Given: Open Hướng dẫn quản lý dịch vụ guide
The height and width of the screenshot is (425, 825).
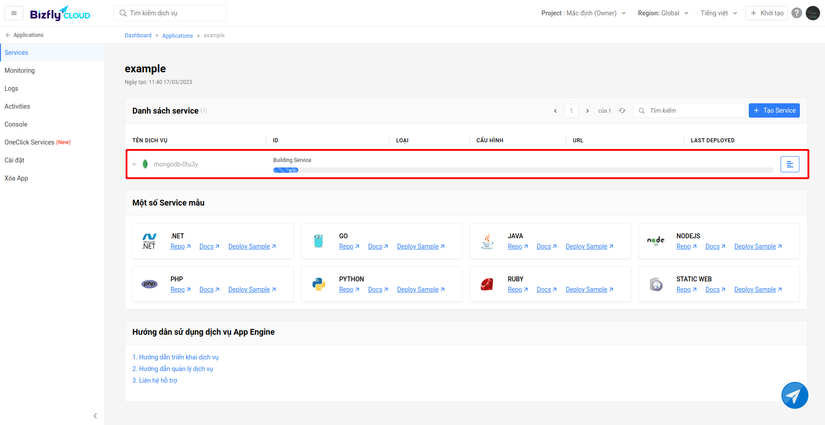Looking at the screenshot, I should 173,369.
